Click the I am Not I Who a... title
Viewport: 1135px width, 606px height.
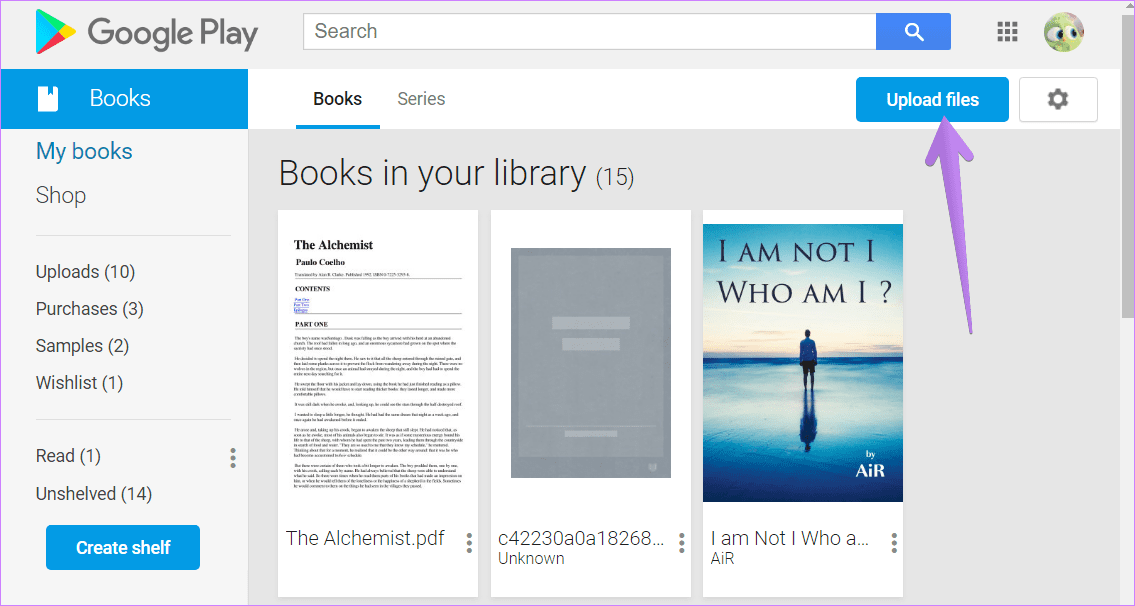coord(790,538)
